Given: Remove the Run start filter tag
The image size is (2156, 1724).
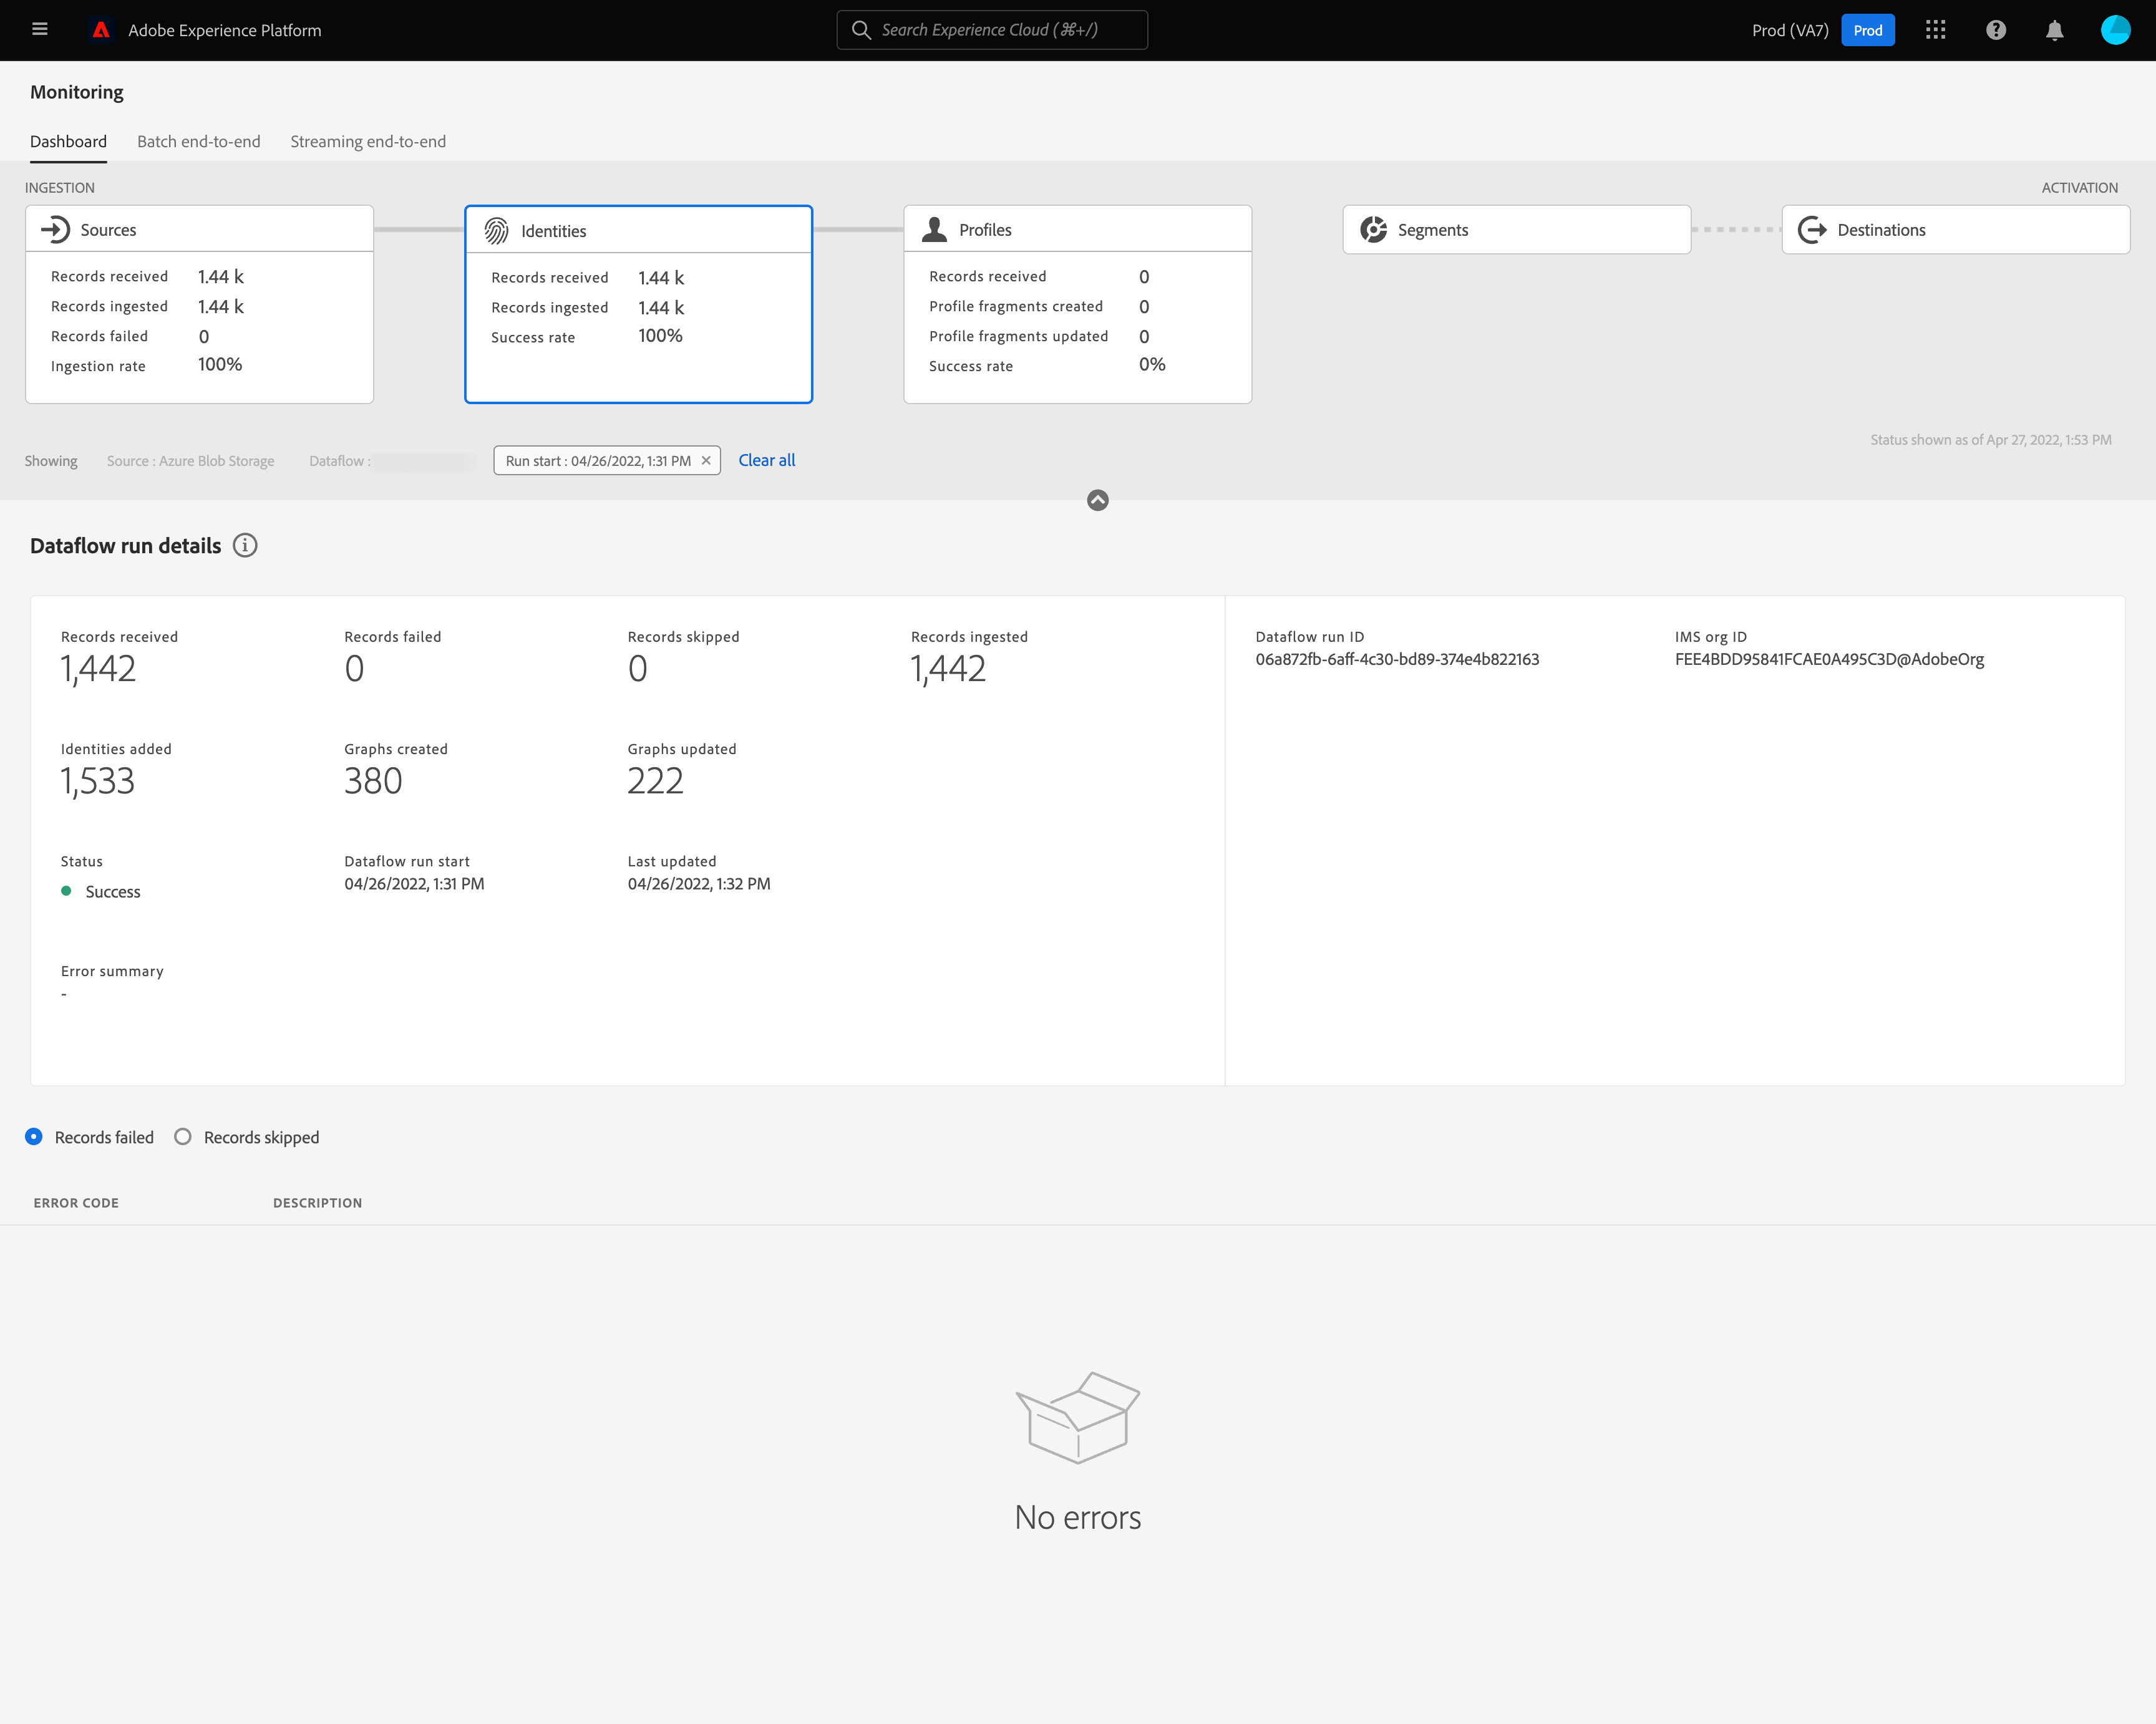Looking at the screenshot, I should [x=706, y=461].
